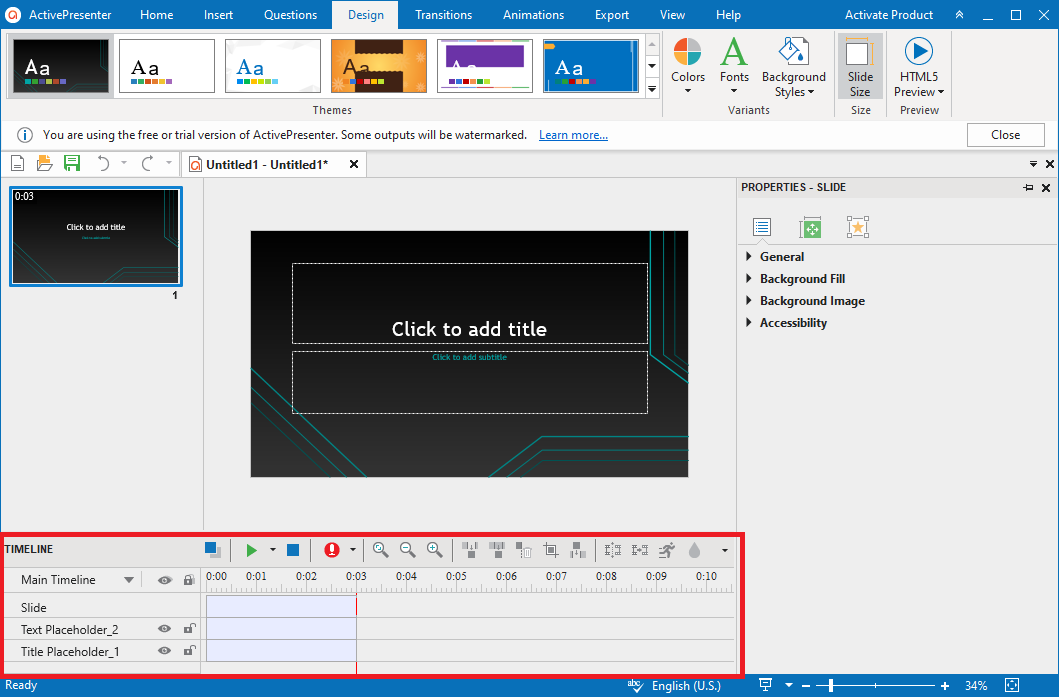Click the red record narration button

pyautogui.click(x=332, y=550)
